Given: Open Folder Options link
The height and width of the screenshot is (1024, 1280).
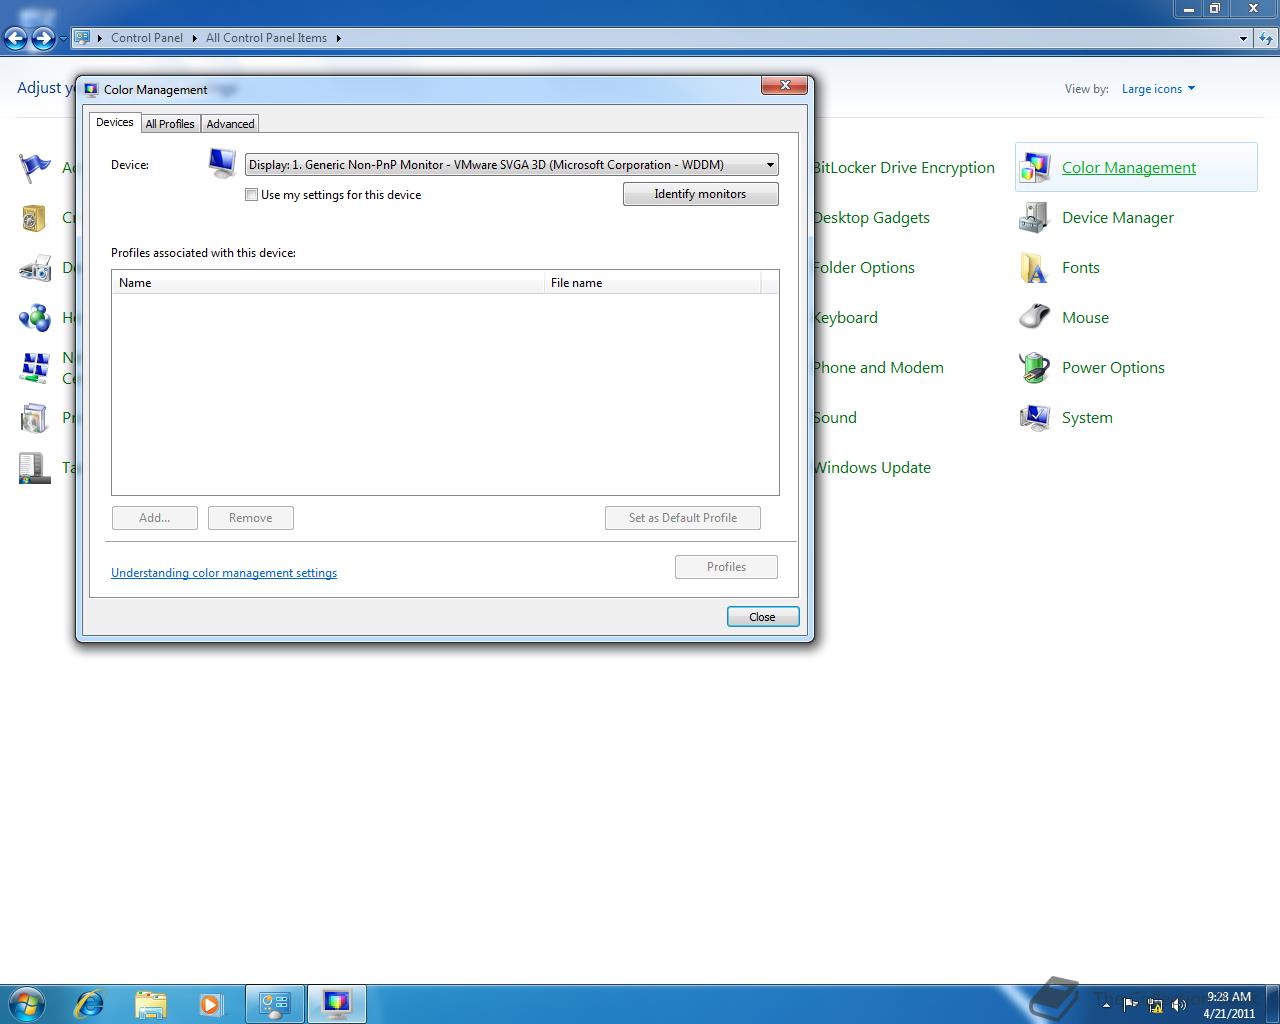Looking at the screenshot, I should click(864, 268).
